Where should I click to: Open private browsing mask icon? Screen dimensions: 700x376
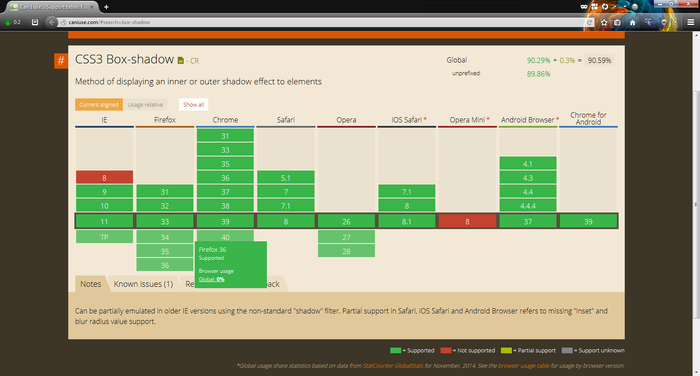583,7
